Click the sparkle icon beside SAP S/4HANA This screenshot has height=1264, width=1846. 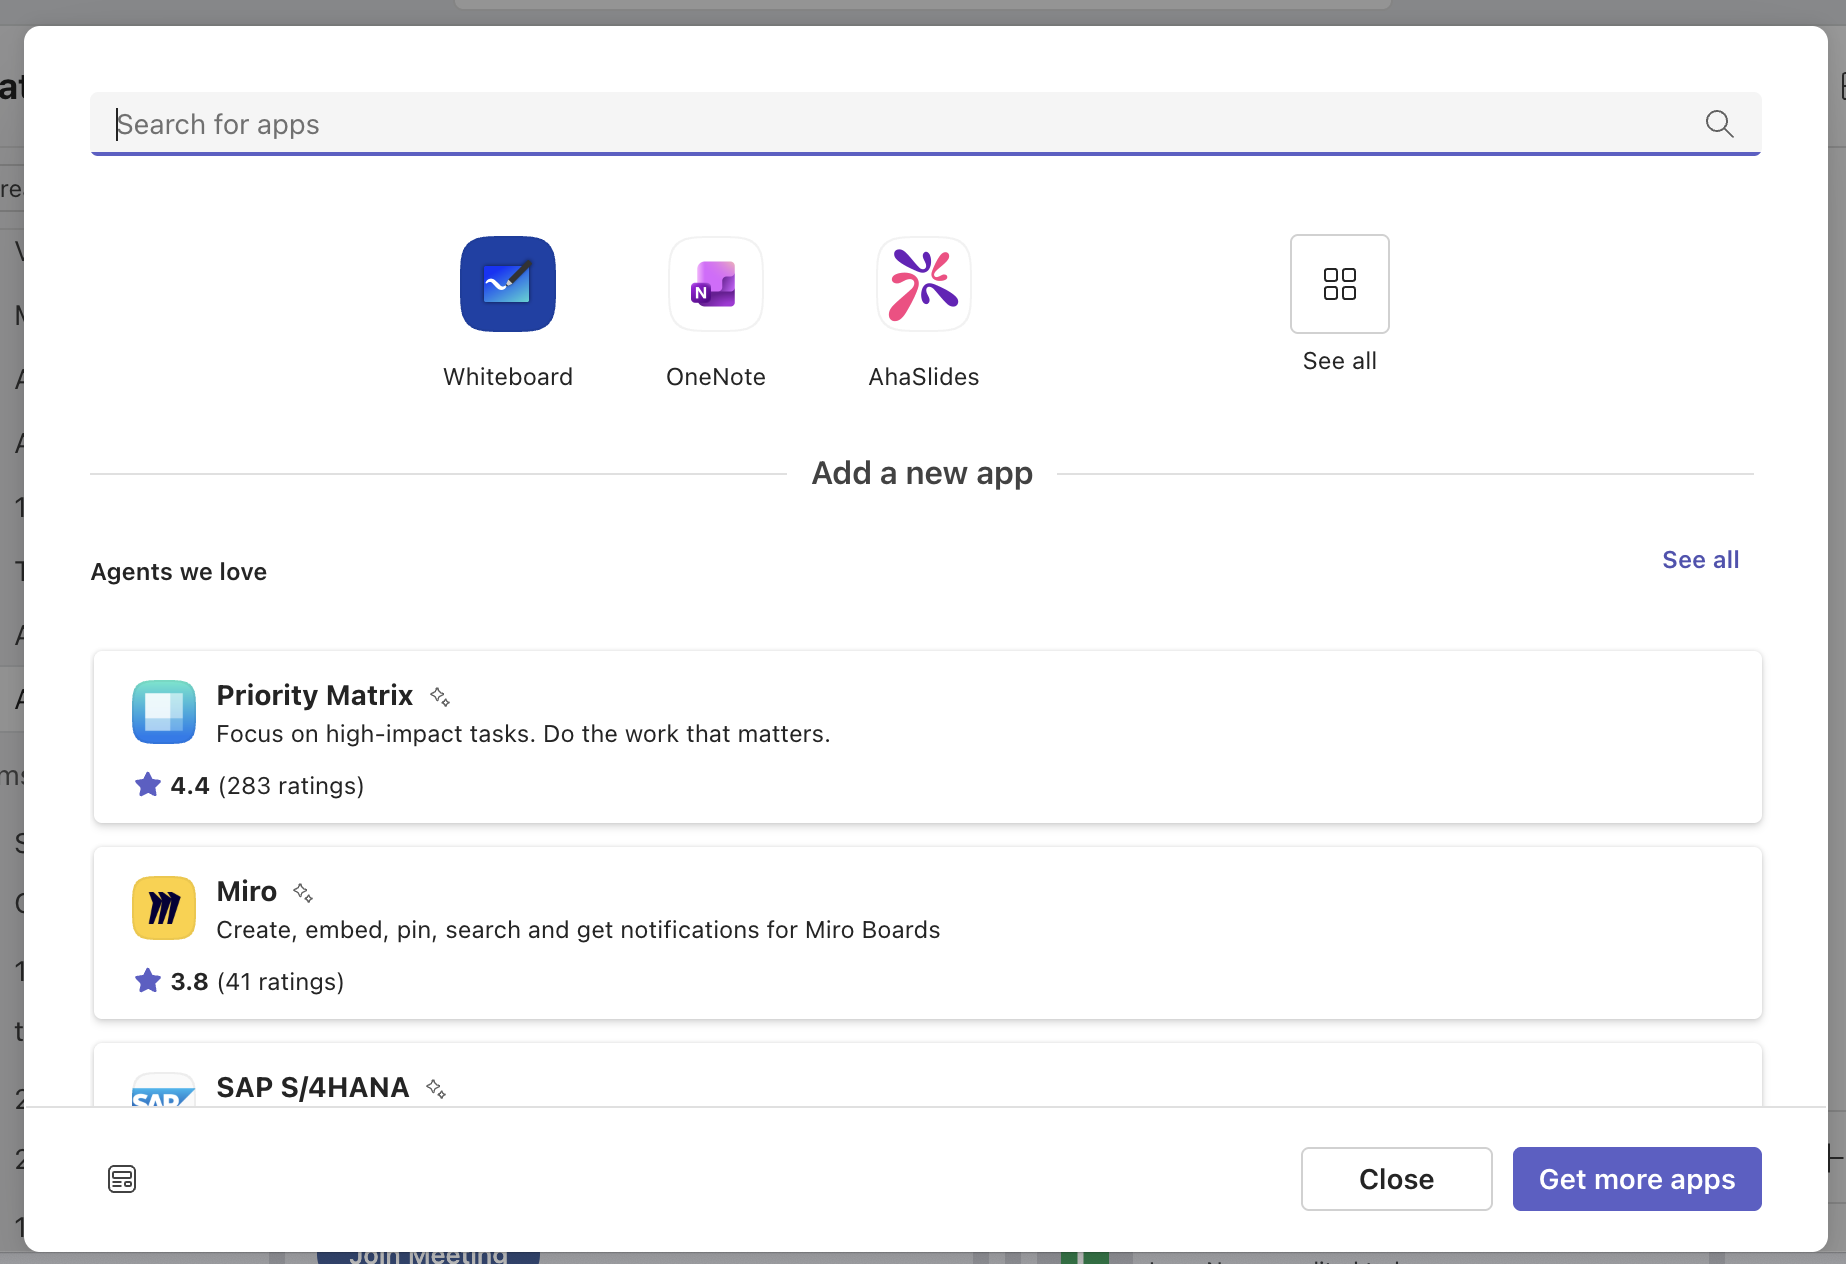pos(436,1088)
